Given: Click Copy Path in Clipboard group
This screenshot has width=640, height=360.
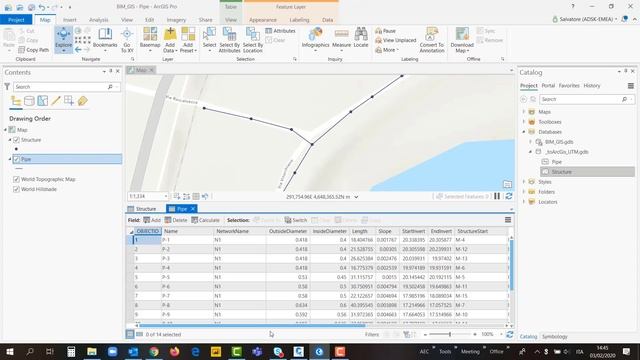Looking at the screenshot, I should click(x=33, y=50).
